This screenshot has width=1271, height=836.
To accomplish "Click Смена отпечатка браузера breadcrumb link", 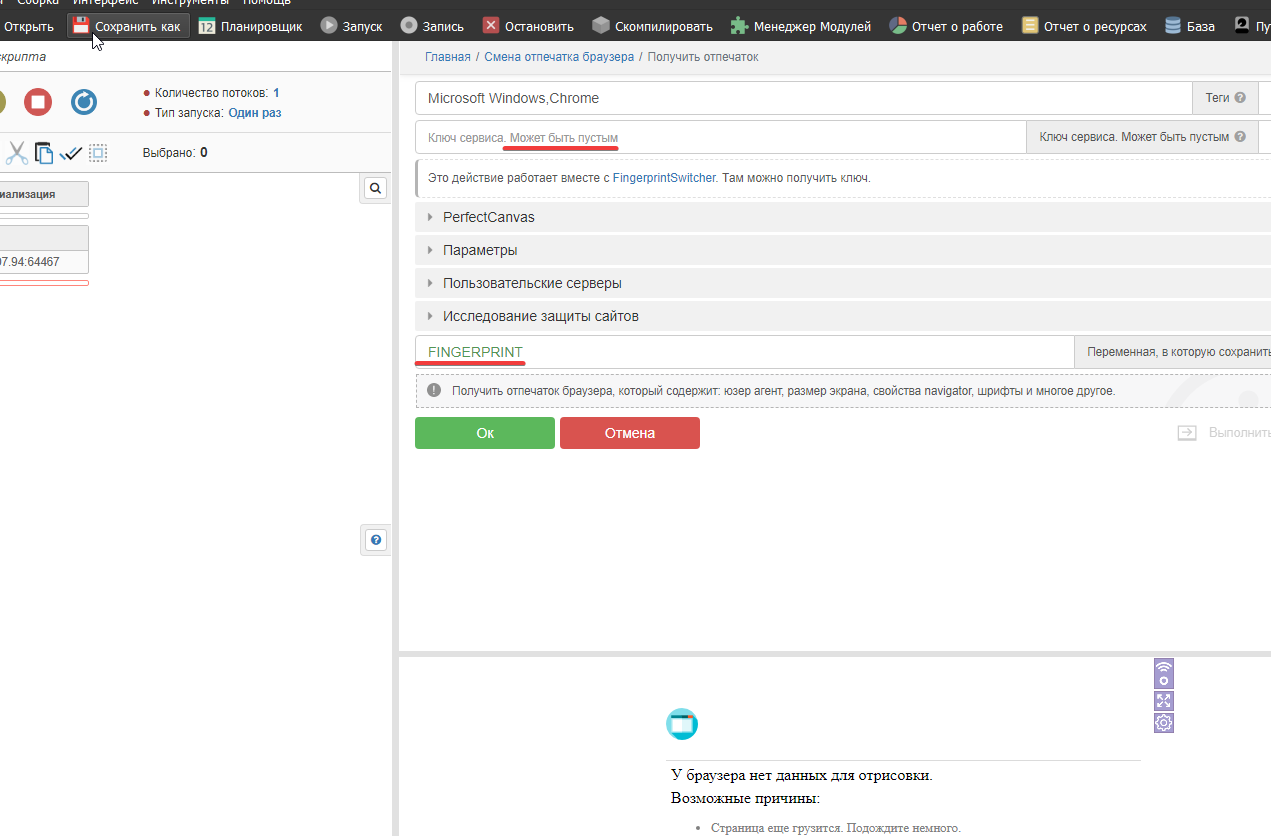I will click(559, 57).
